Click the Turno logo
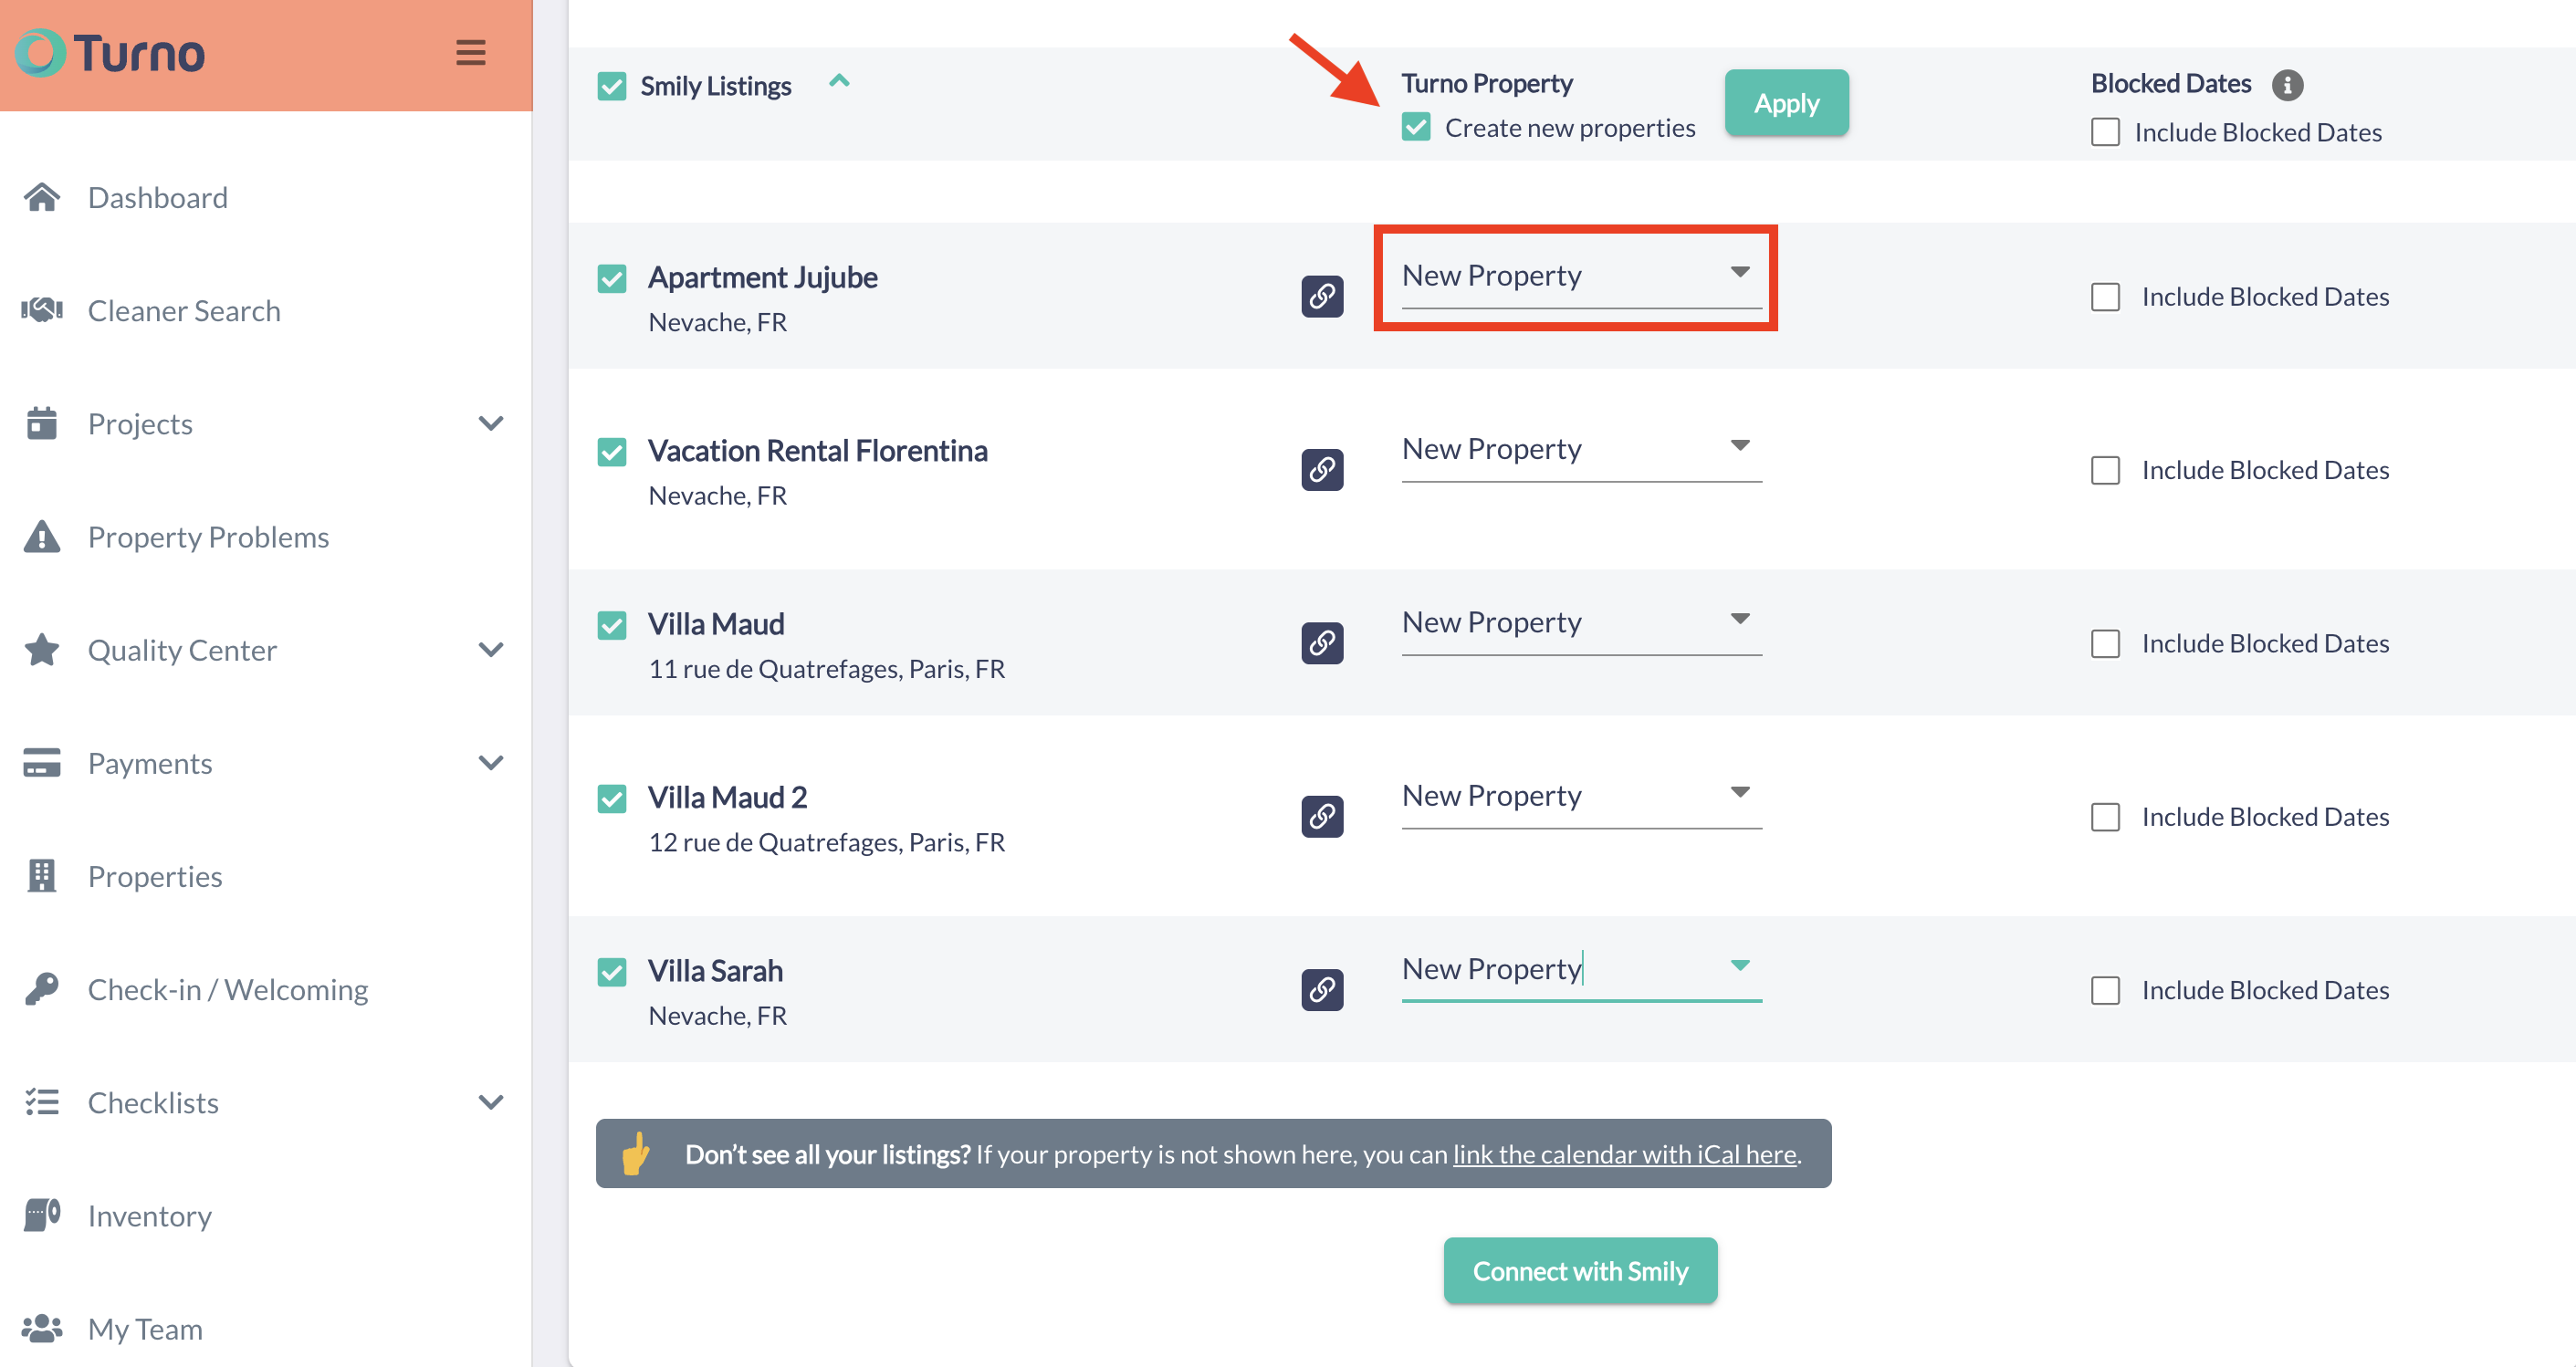 coord(110,53)
